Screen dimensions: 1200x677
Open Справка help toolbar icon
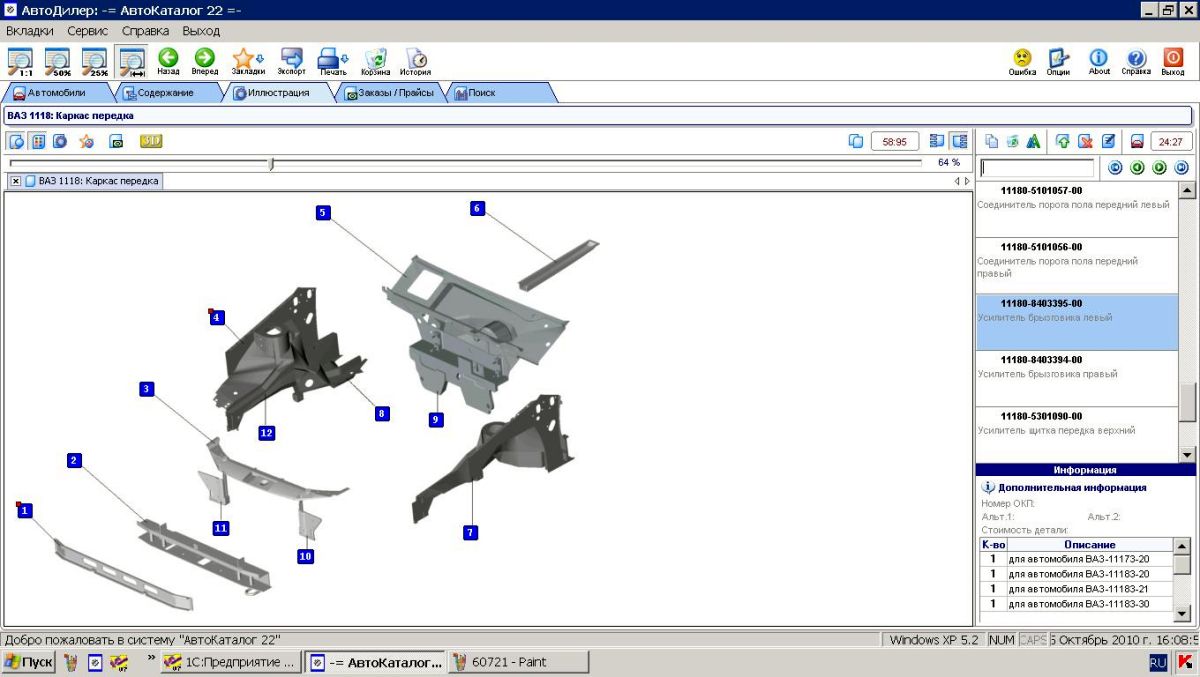click(x=1136, y=62)
